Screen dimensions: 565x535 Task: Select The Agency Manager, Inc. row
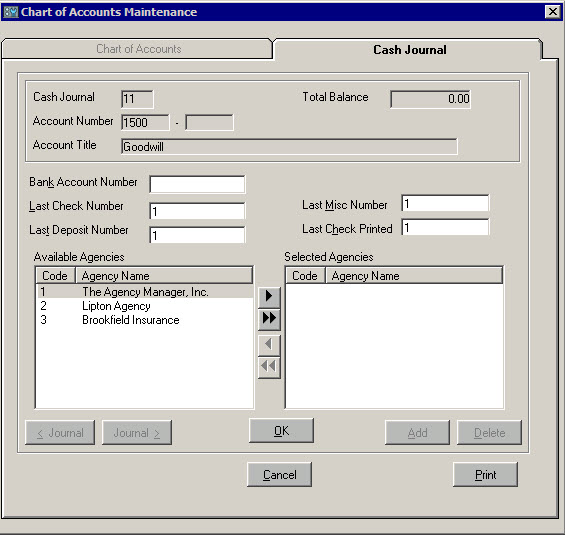click(144, 292)
